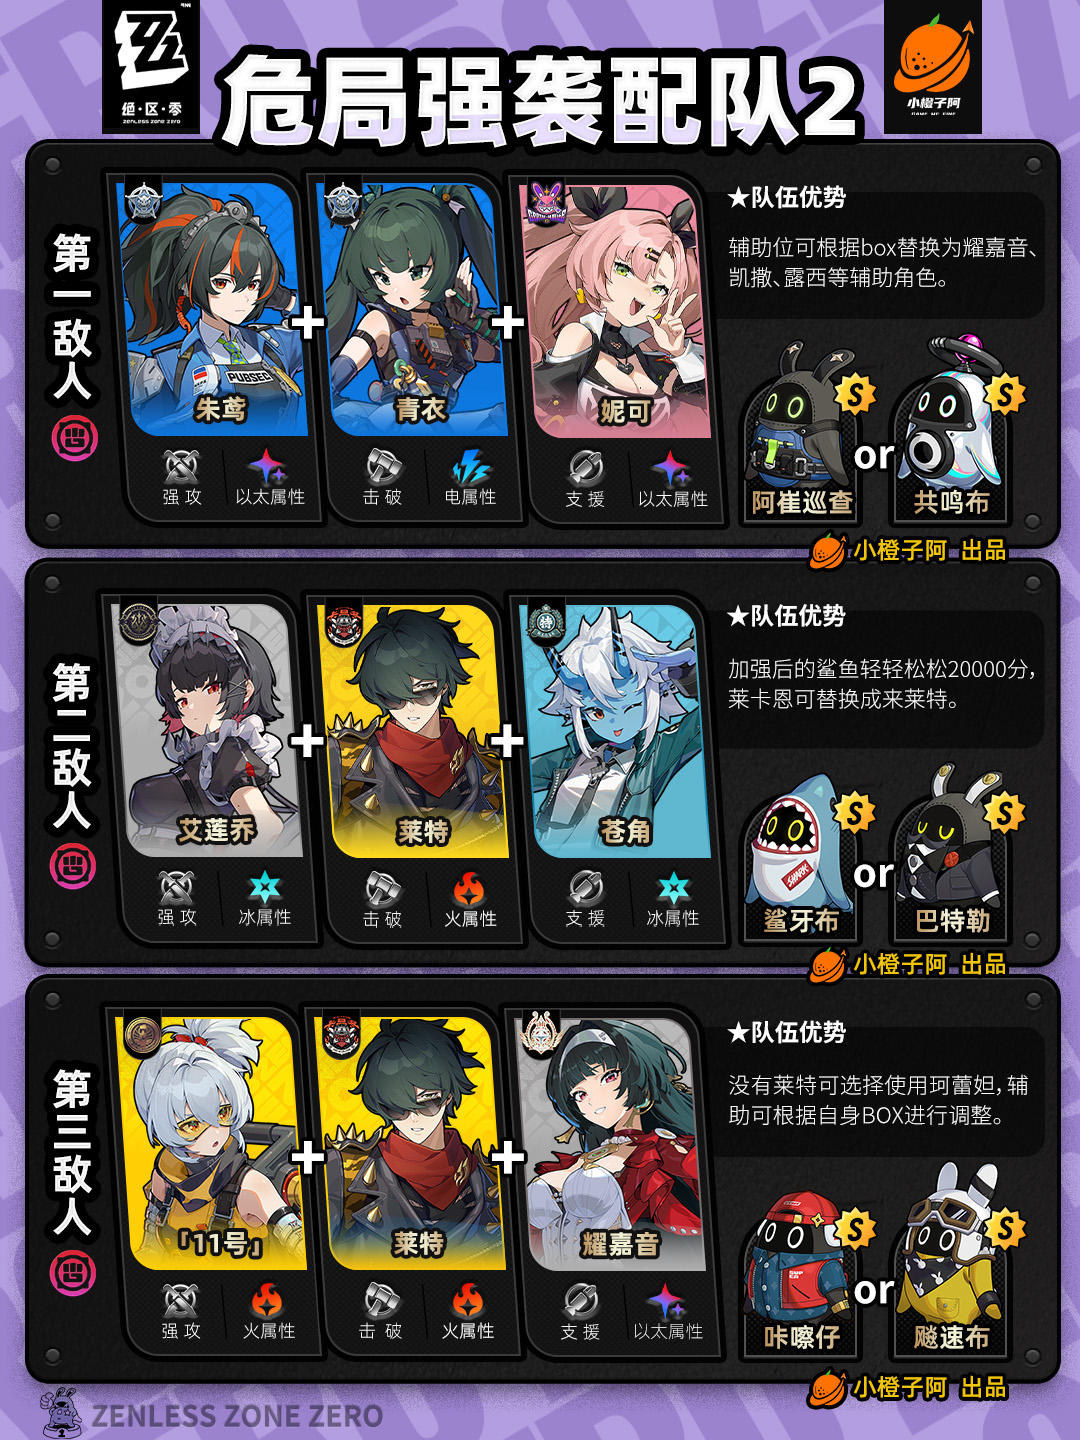The image size is (1080, 1440).
Task: Click the 「11号」 character card
Action: tap(213, 1143)
